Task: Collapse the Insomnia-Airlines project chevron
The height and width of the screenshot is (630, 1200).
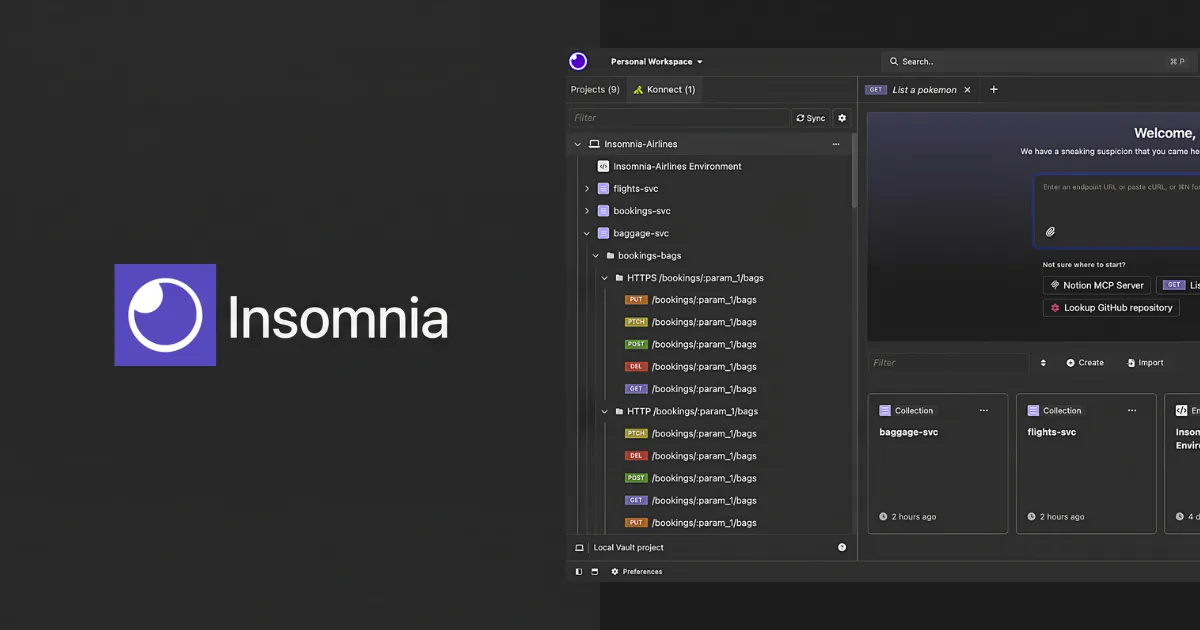Action: coord(577,144)
